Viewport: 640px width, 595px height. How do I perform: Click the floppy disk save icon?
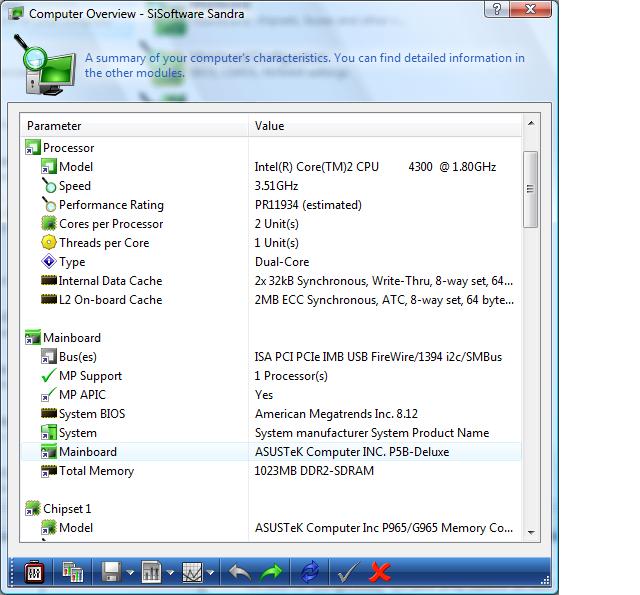(x=111, y=572)
